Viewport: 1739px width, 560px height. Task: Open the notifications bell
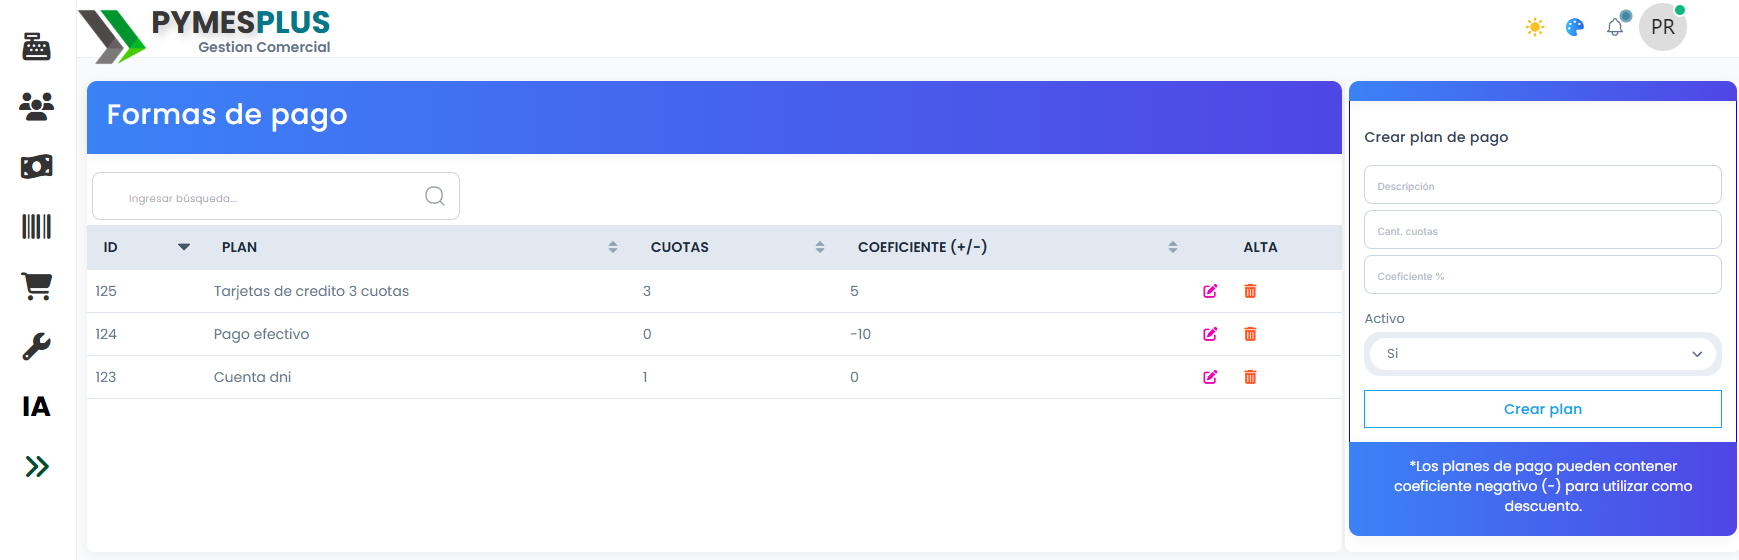(1615, 27)
